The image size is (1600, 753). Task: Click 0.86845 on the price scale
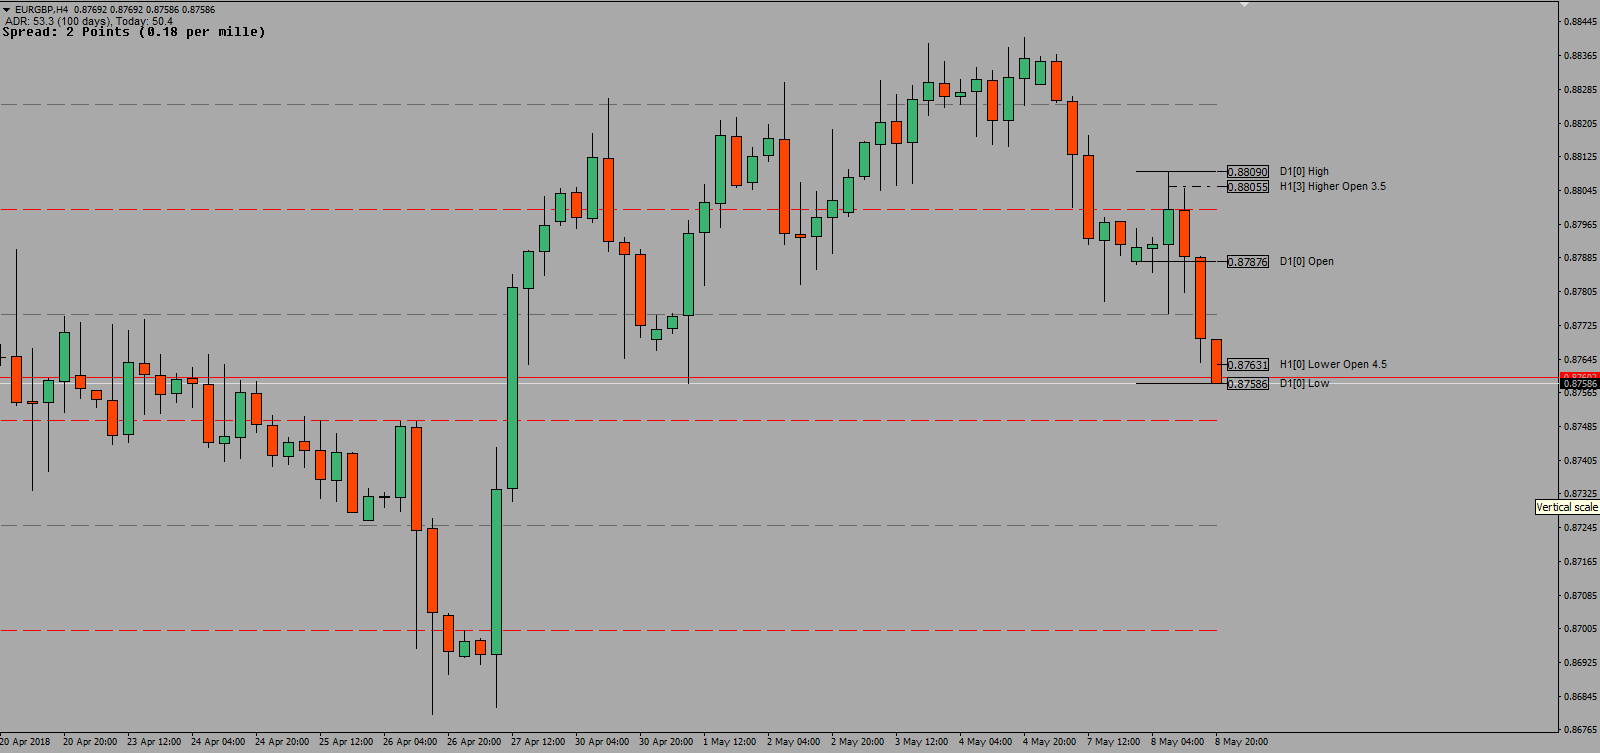pyautogui.click(x=1580, y=697)
